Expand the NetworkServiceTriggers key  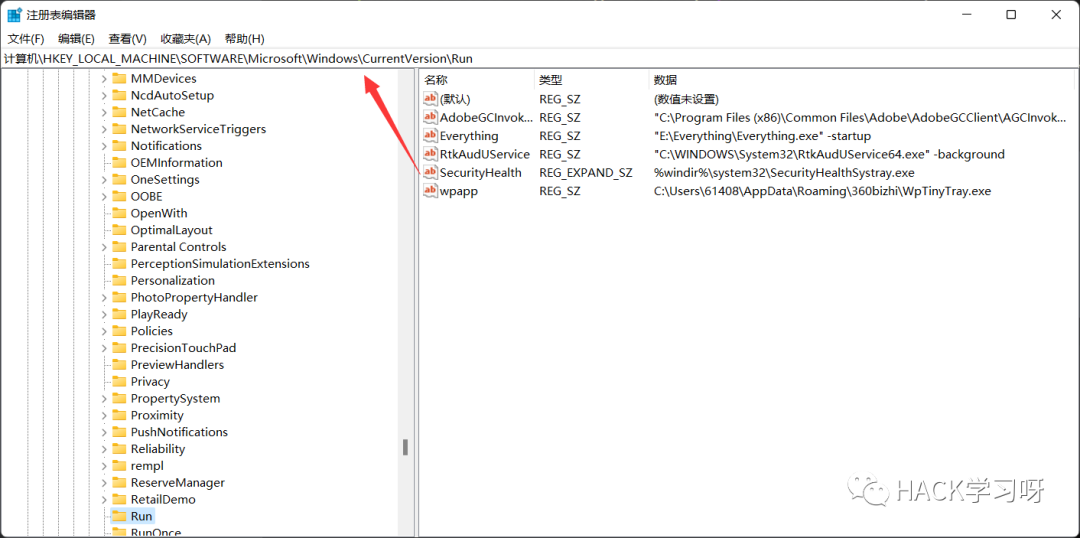tap(104, 130)
